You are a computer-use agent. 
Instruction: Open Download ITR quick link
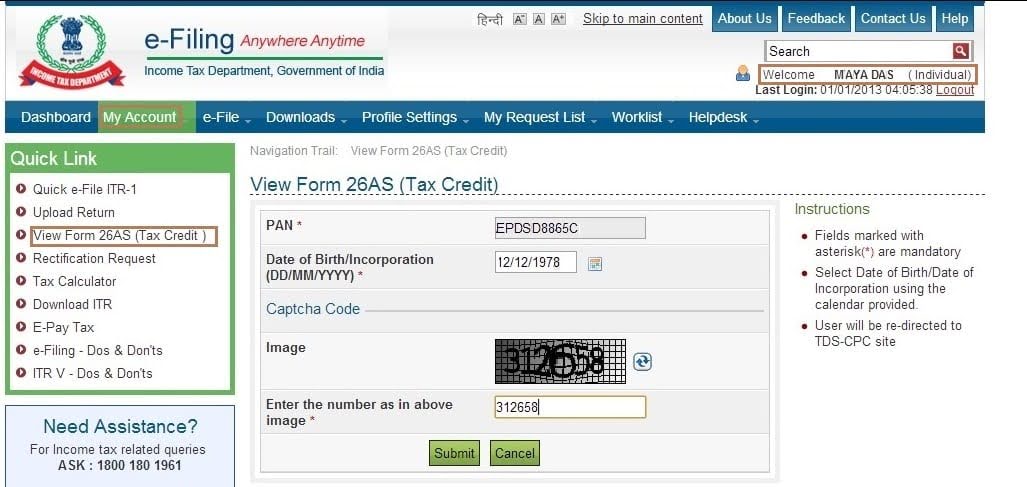pyautogui.click(x=72, y=304)
